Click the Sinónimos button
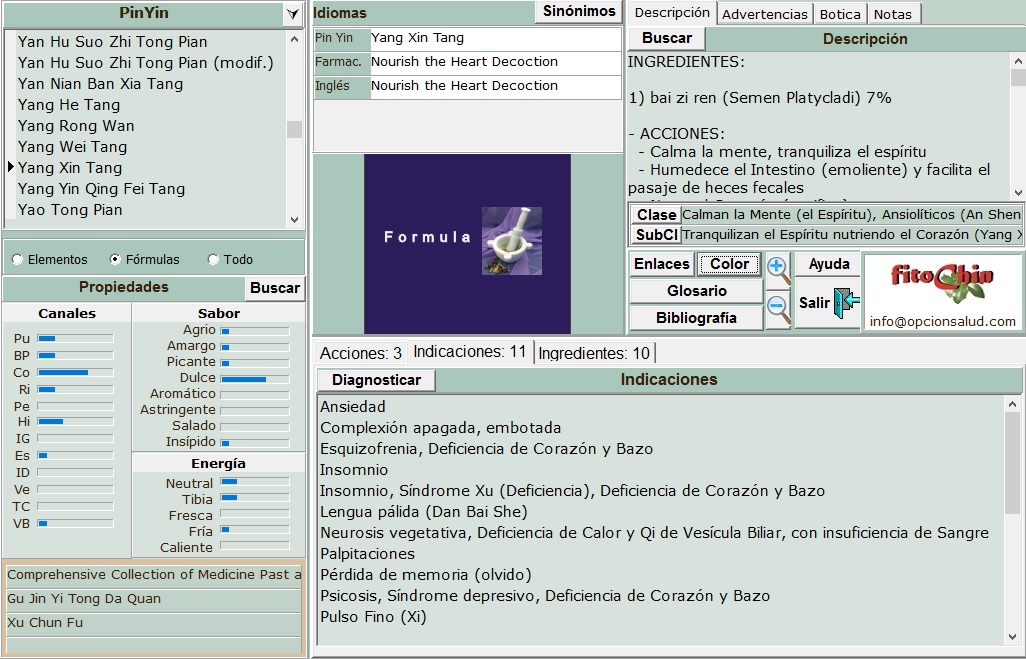 pyautogui.click(x=579, y=11)
